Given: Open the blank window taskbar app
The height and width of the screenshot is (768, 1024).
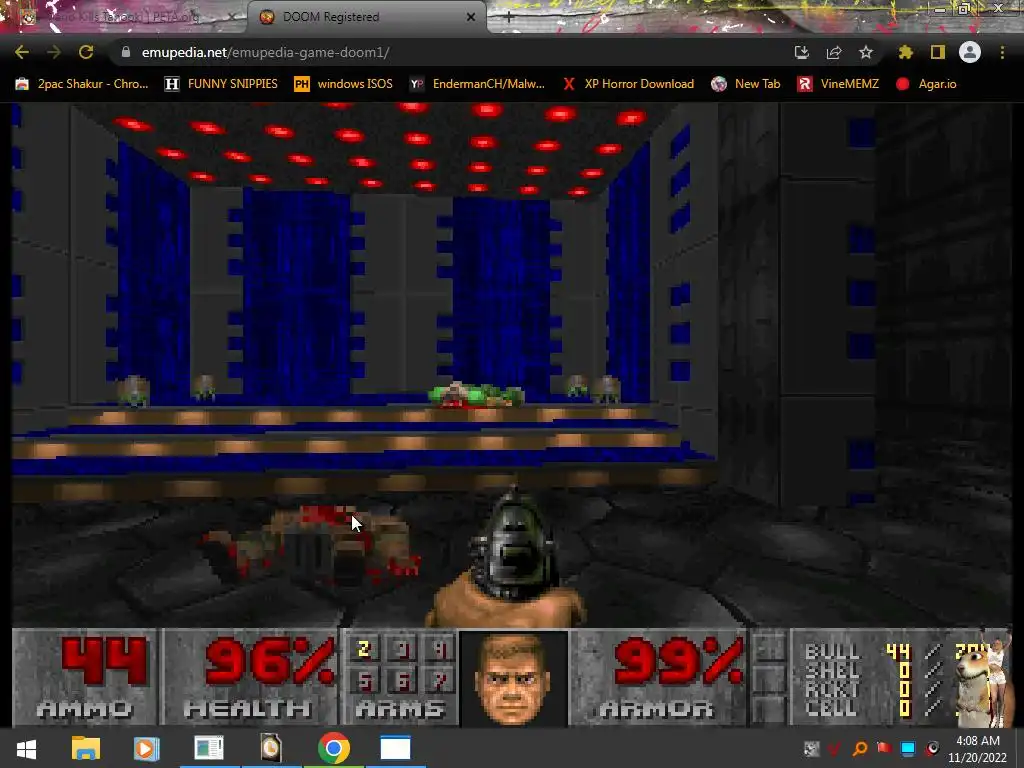Looking at the screenshot, I should 395,748.
